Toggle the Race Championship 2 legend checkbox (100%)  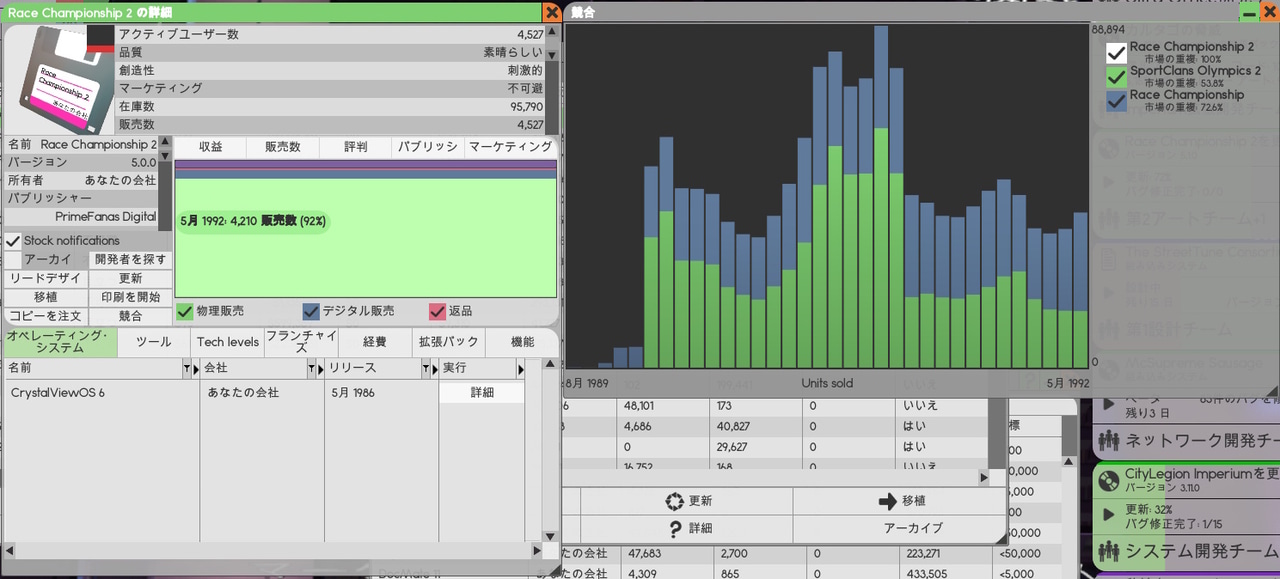(x=1116, y=53)
